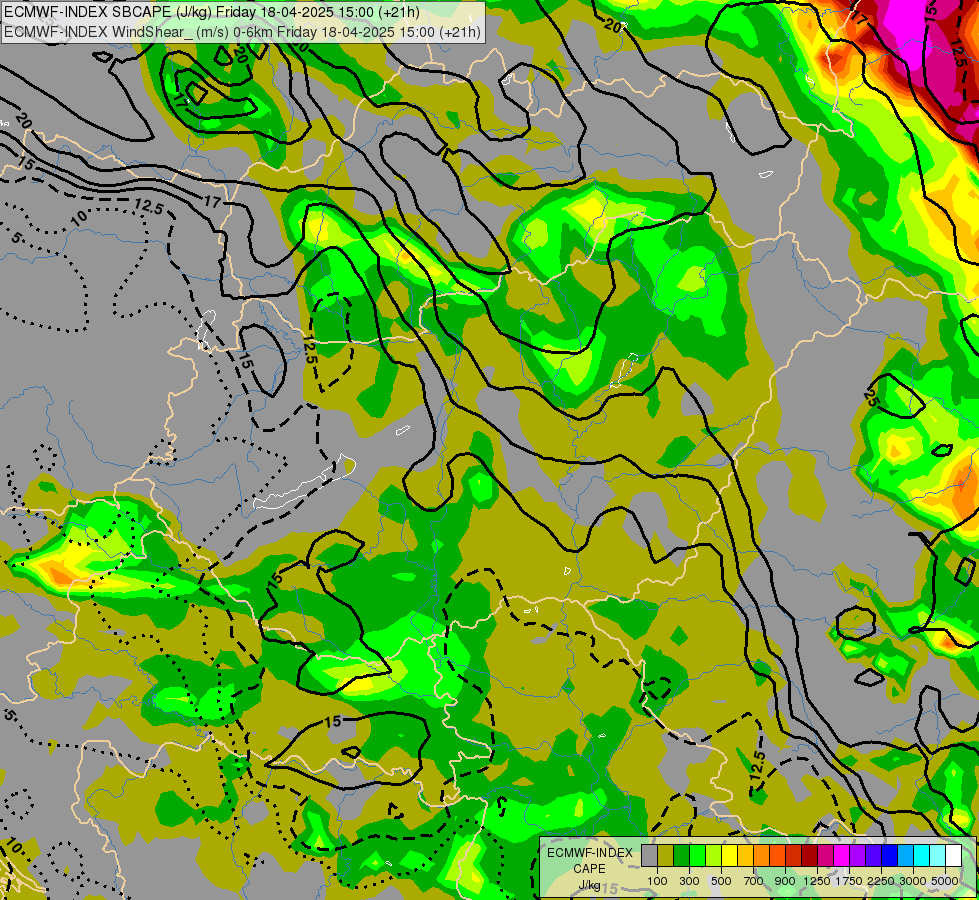Click the 5000 legend scale value
Image resolution: width=979 pixels, height=900 pixels.
[945, 881]
